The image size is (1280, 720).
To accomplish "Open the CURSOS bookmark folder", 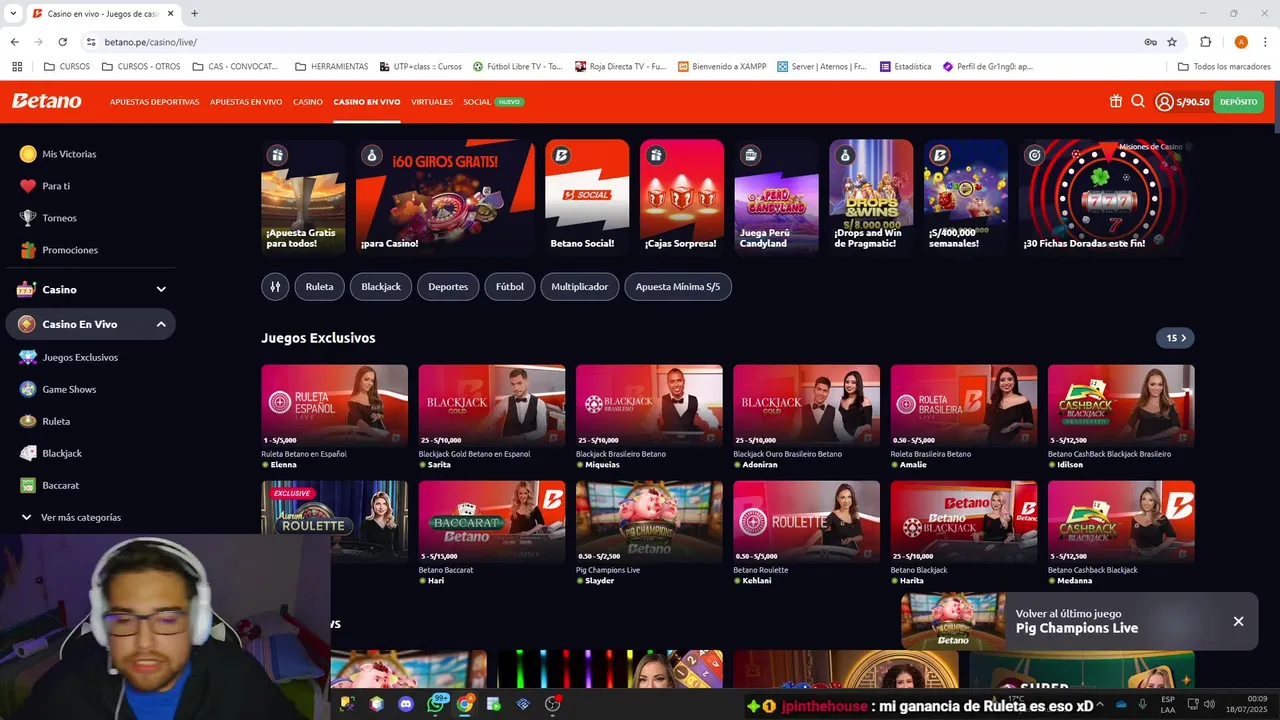I will pyautogui.click(x=67, y=67).
